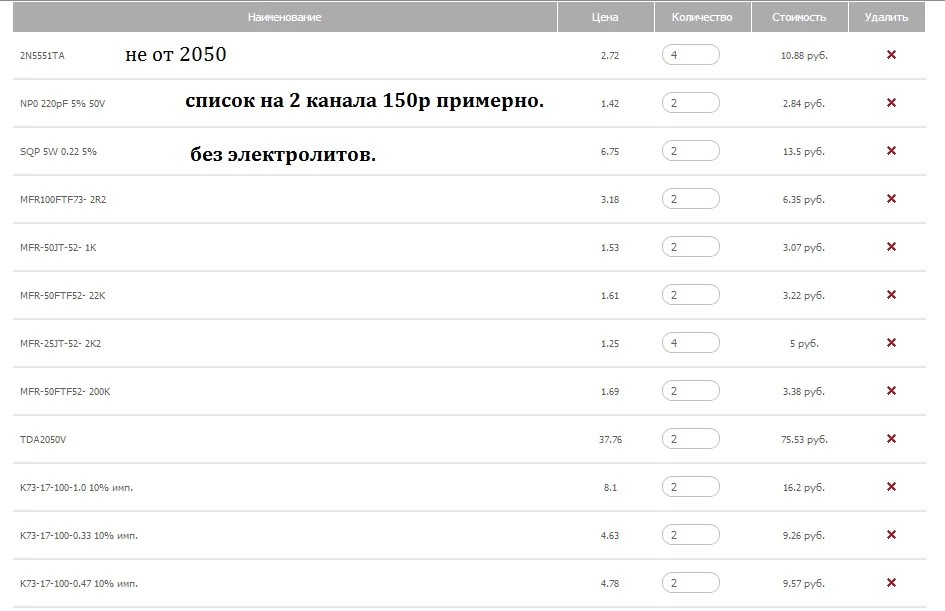The width and height of the screenshot is (945, 611).
Task: Click the cost 16.2 руб. value
Action: (804, 487)
